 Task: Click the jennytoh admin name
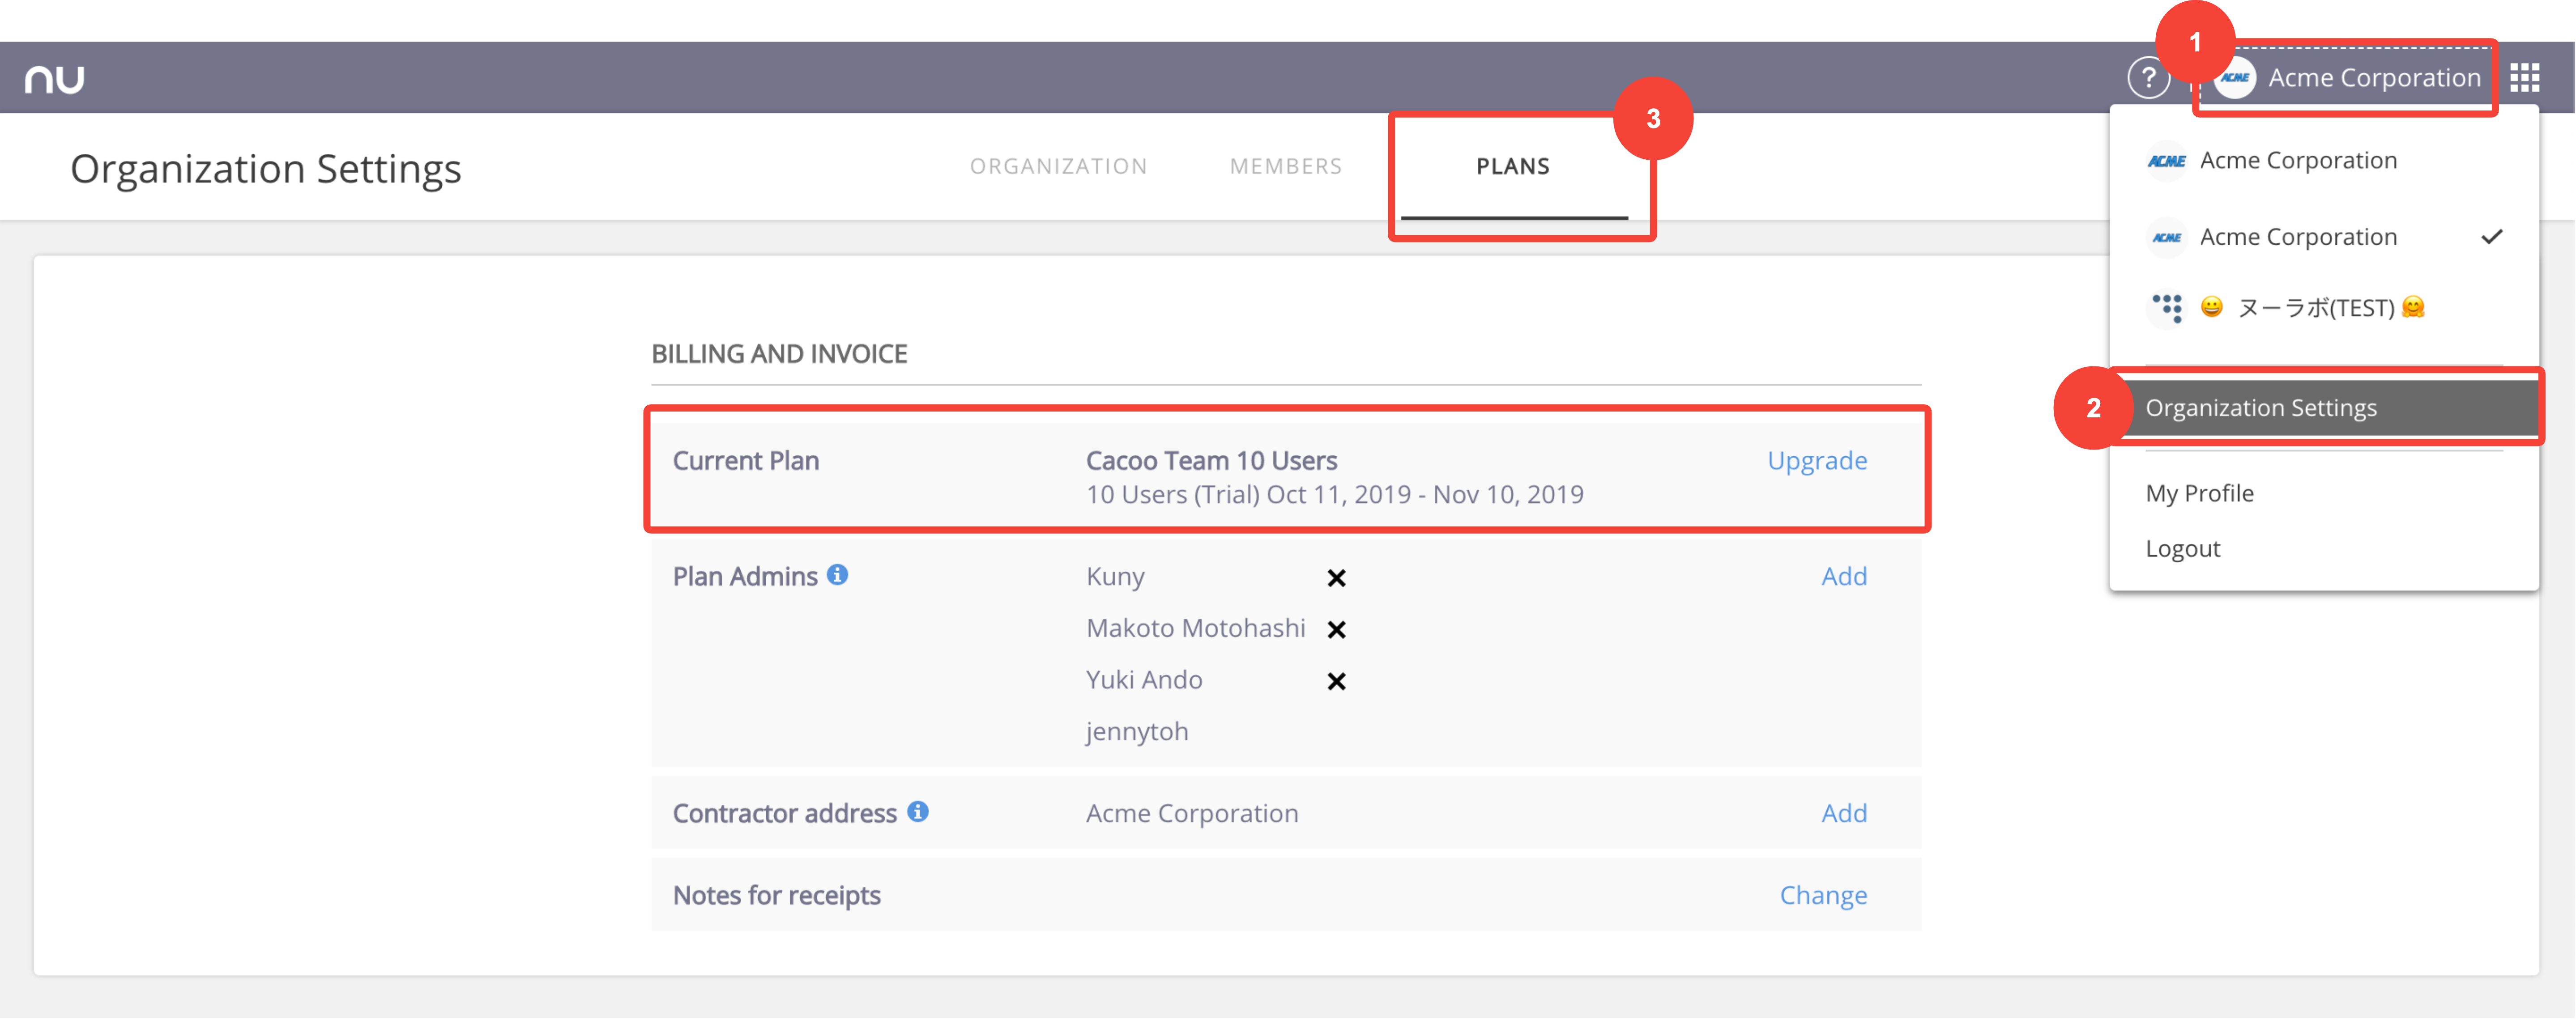[x=1137, y=731]
